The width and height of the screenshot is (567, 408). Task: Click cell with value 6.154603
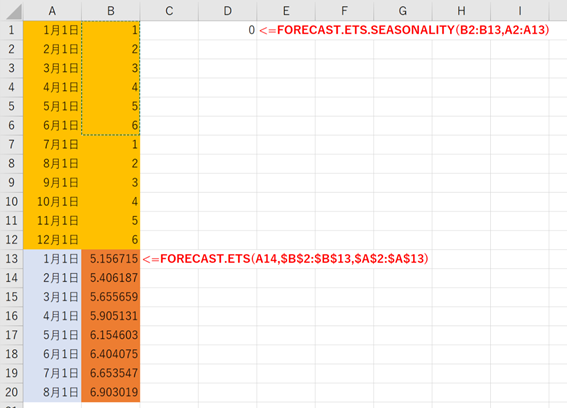pos(111,335)
